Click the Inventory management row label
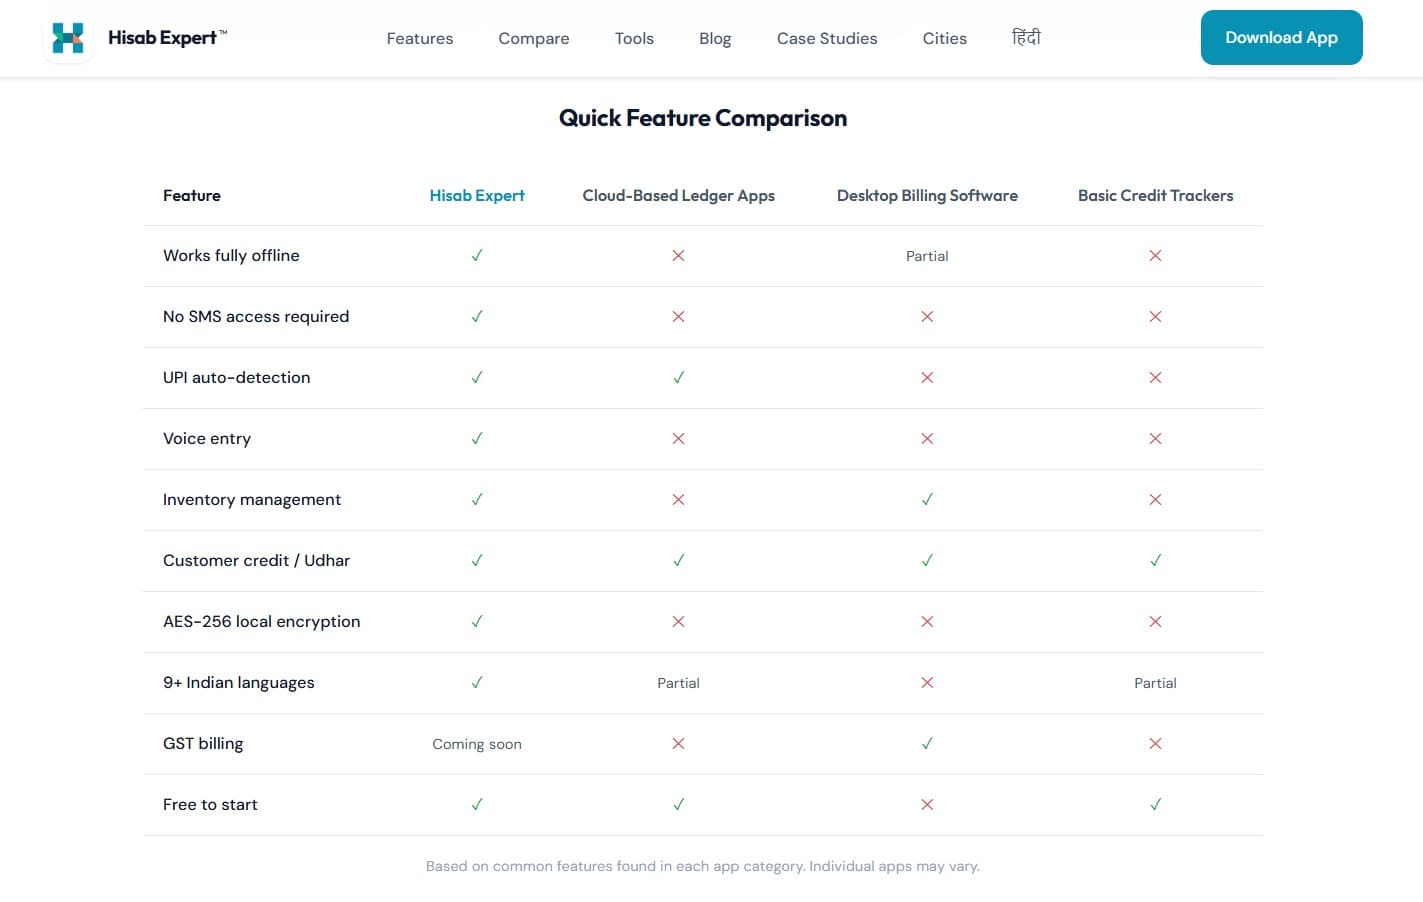 coord(252,499)
